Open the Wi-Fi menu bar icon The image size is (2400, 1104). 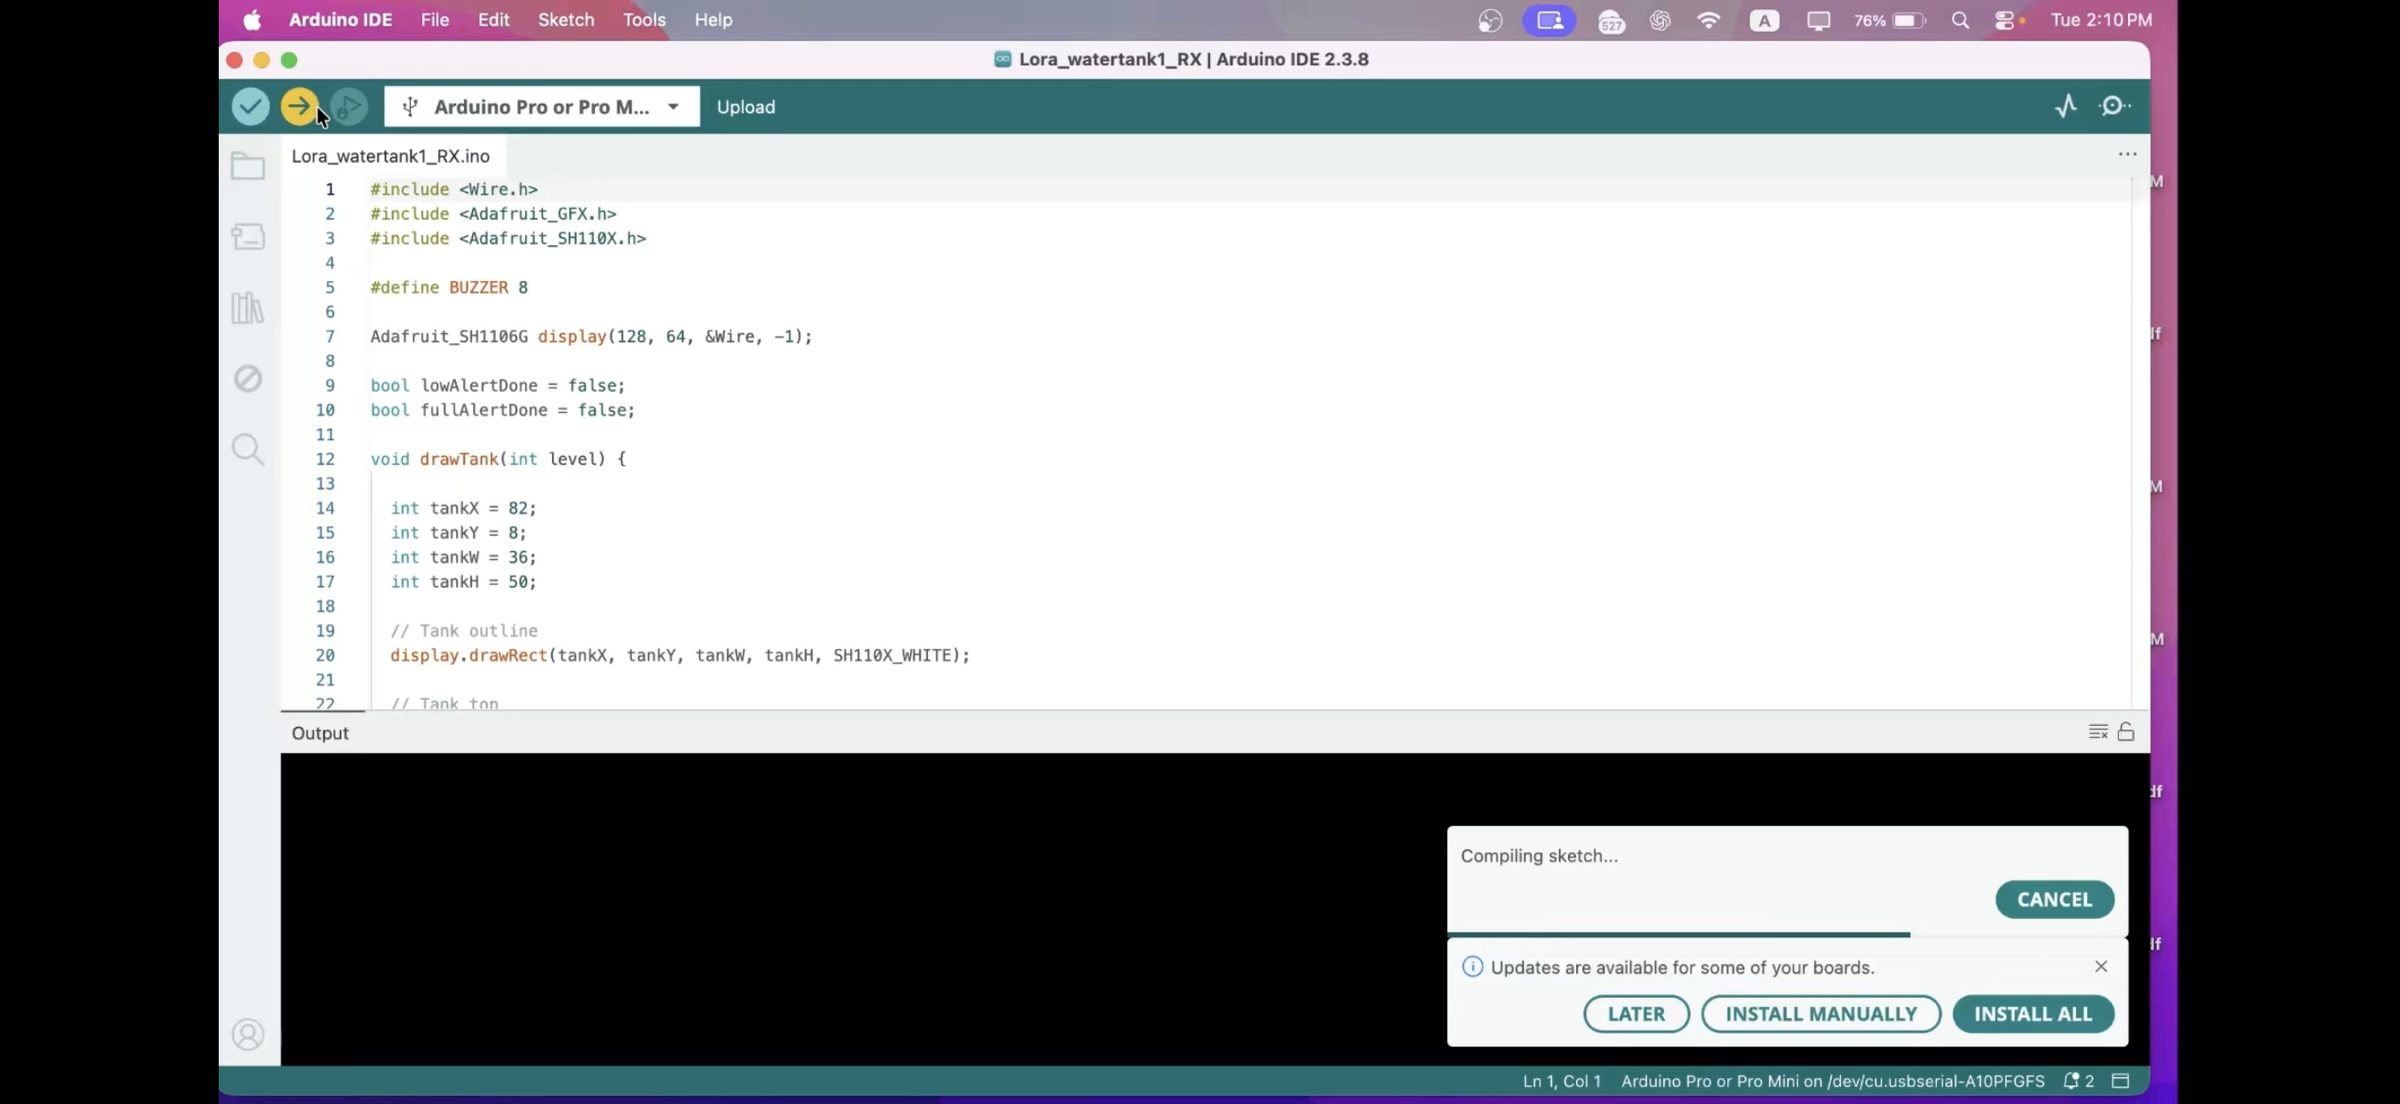tap(1709, 20)
